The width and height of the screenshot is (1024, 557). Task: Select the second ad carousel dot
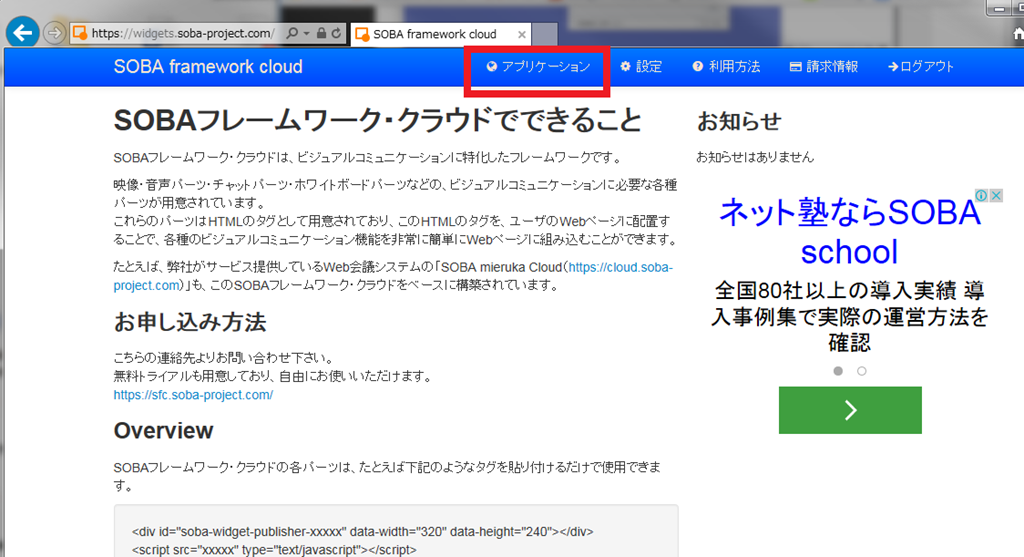coord(861,371)
